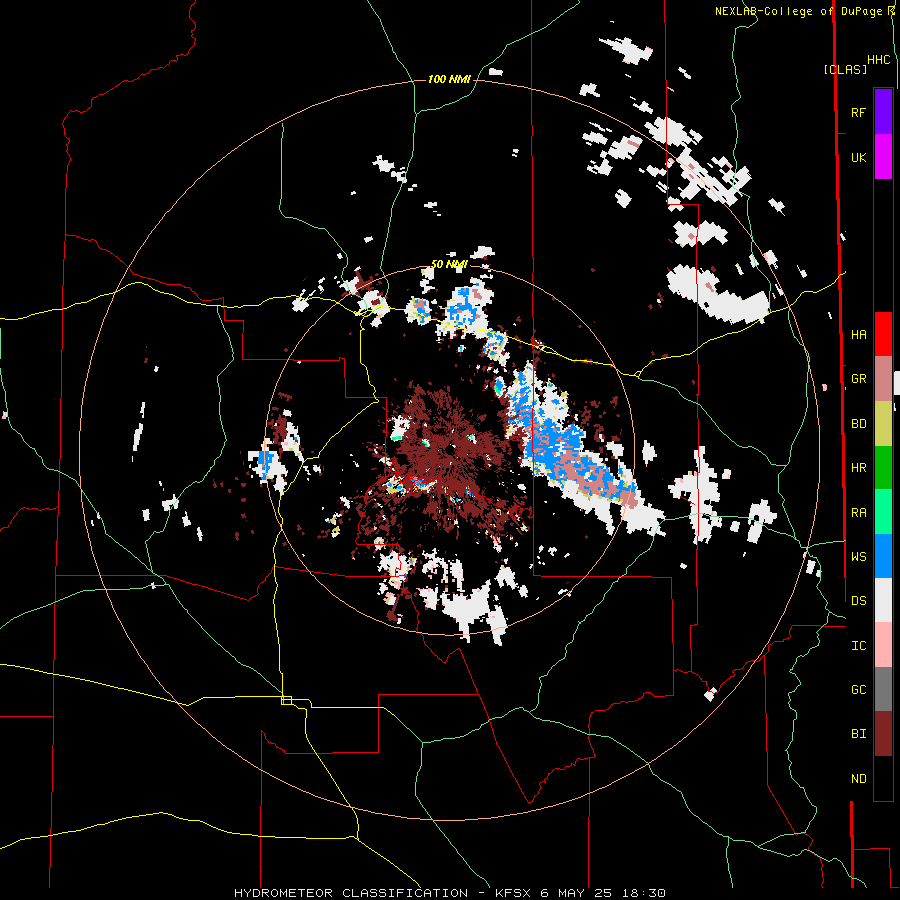
Task: Click the UK magenta legend color swatch
Action: coord(883,157)
